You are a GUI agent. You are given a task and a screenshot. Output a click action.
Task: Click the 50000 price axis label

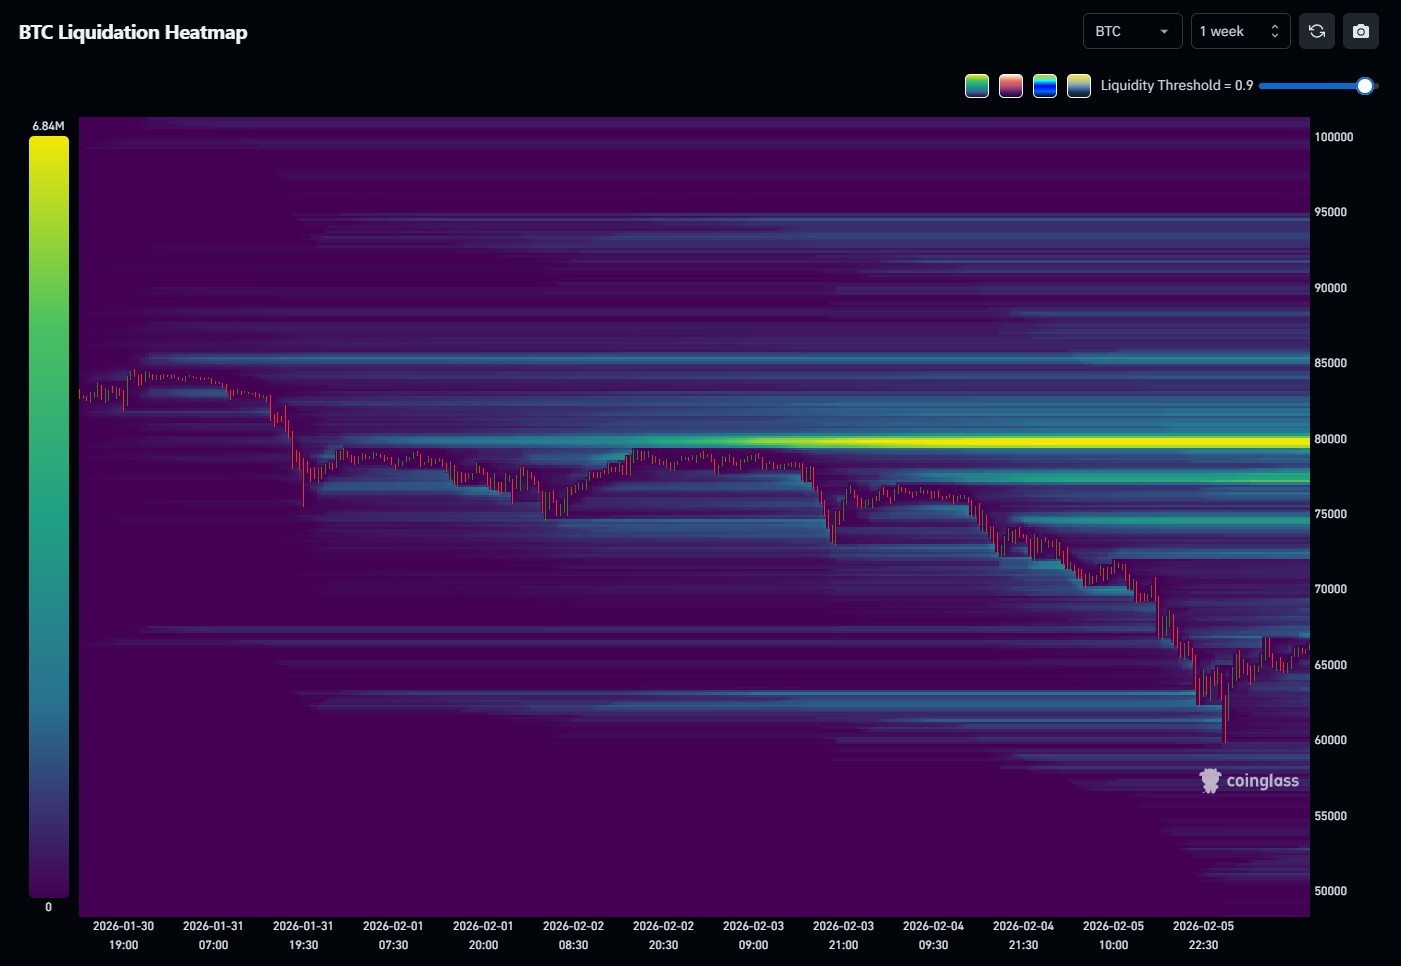coord(1330,891)
